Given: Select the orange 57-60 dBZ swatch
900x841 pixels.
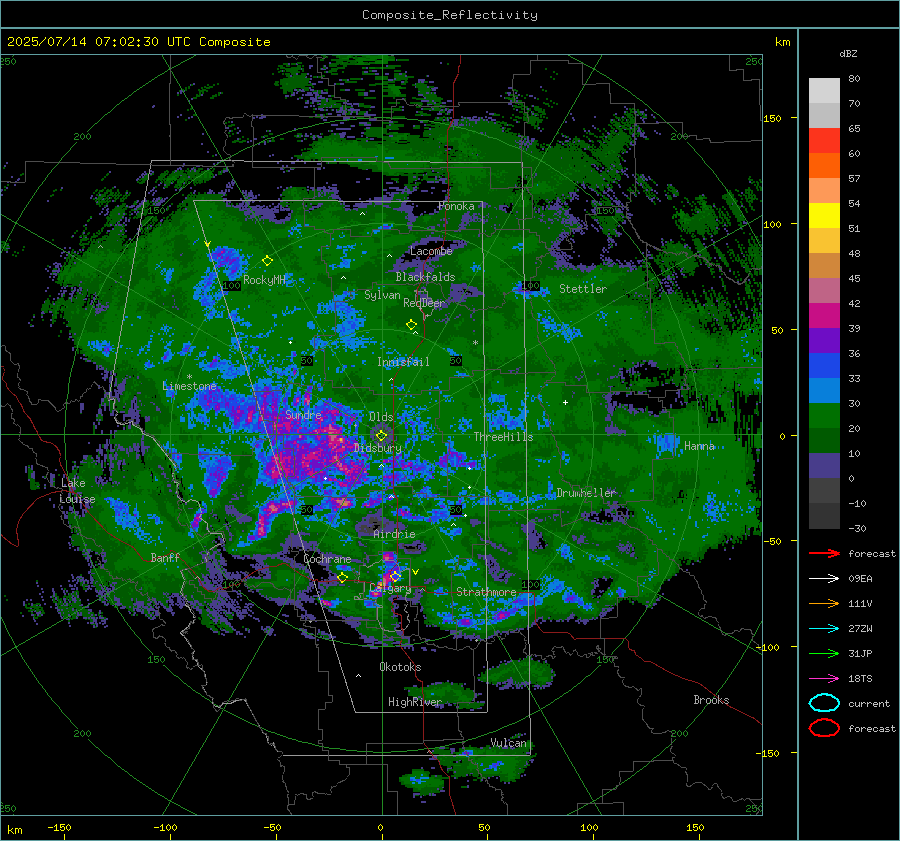Looking at the screenshot, I should tap(824, 166).
